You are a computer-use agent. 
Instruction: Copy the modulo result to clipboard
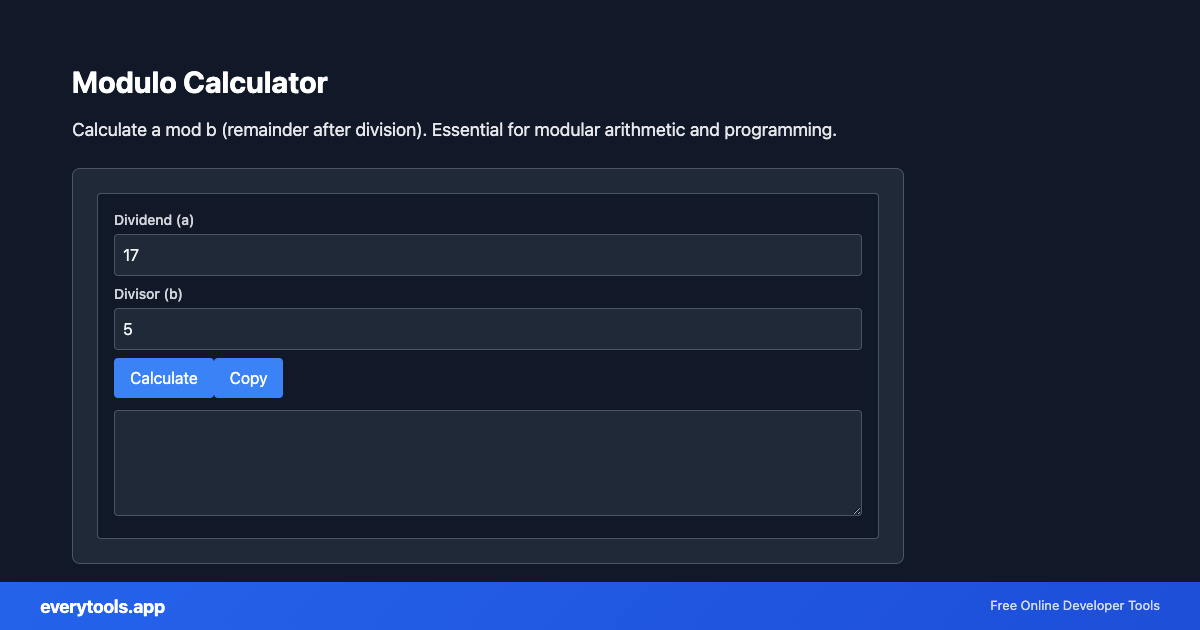tap(247, 378)
